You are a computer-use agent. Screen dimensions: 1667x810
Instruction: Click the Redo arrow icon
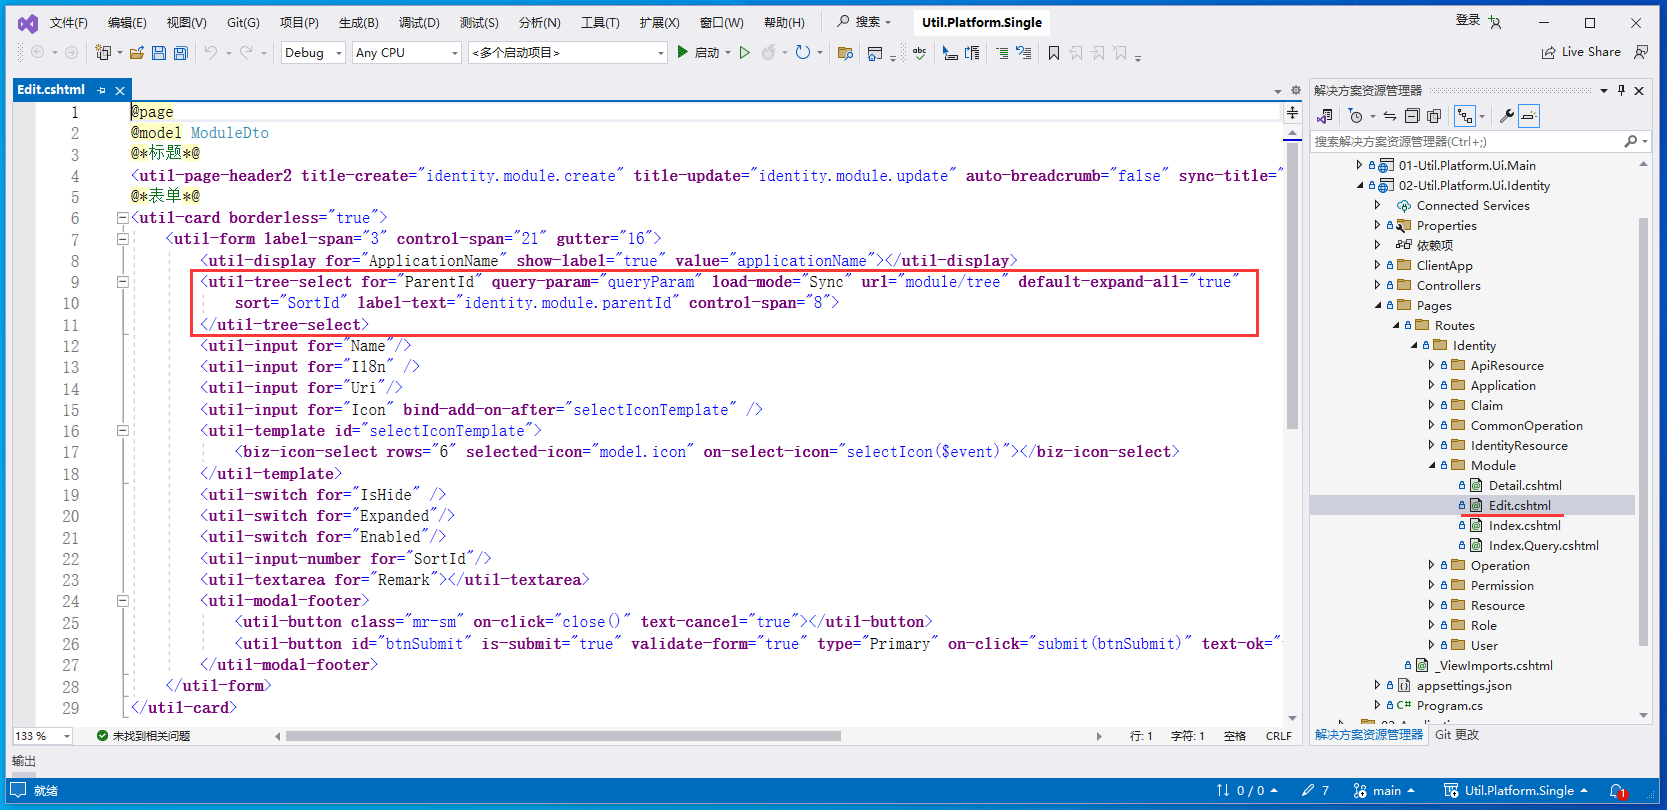246,52
